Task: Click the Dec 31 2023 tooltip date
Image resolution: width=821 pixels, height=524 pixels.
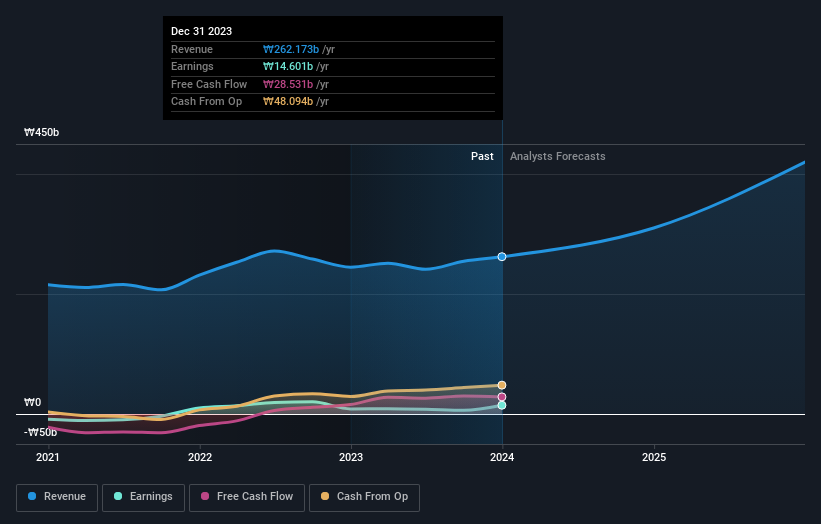Action: 202,31
